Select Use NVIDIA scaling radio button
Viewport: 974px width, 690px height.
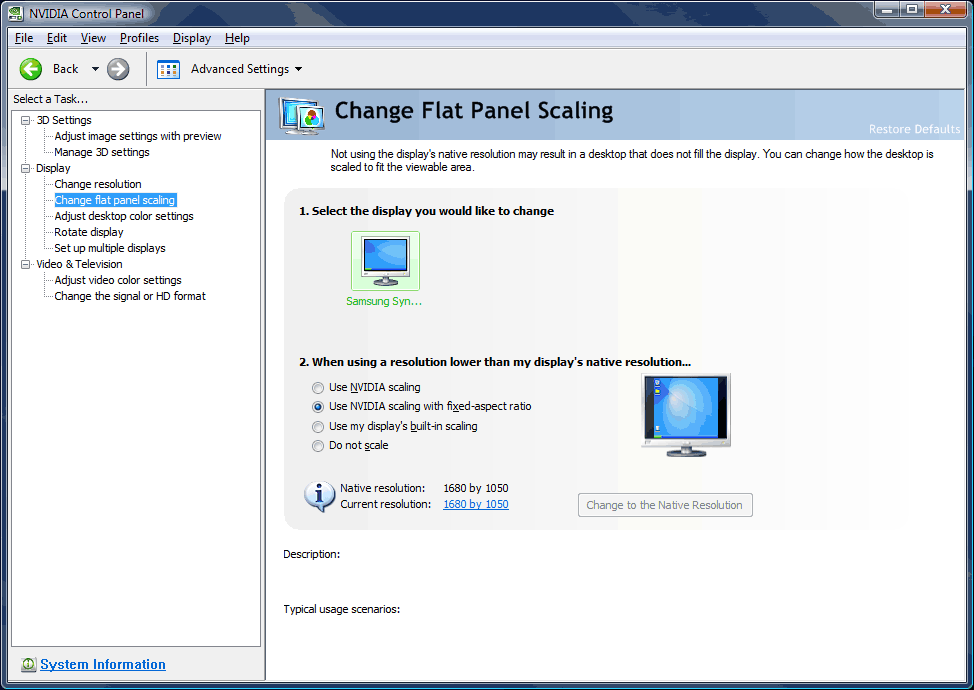pyautogui.click(x=318, y=388)
